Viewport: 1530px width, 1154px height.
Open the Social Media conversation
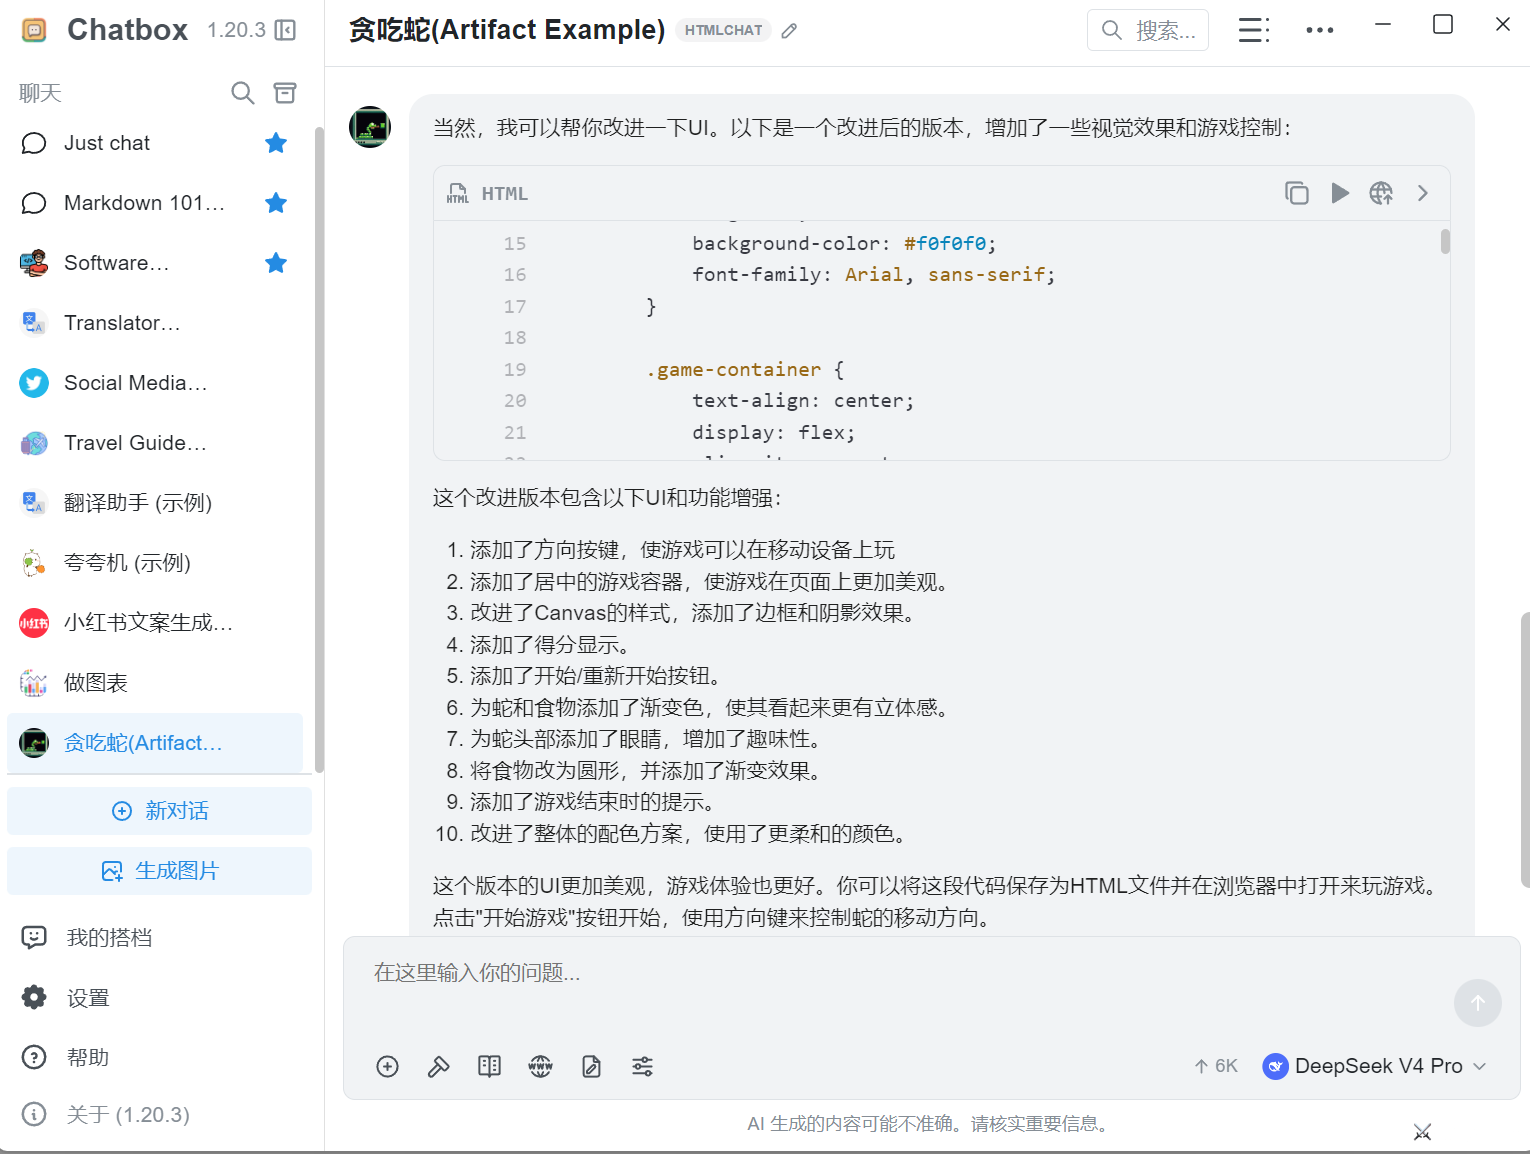coord(155,383)
